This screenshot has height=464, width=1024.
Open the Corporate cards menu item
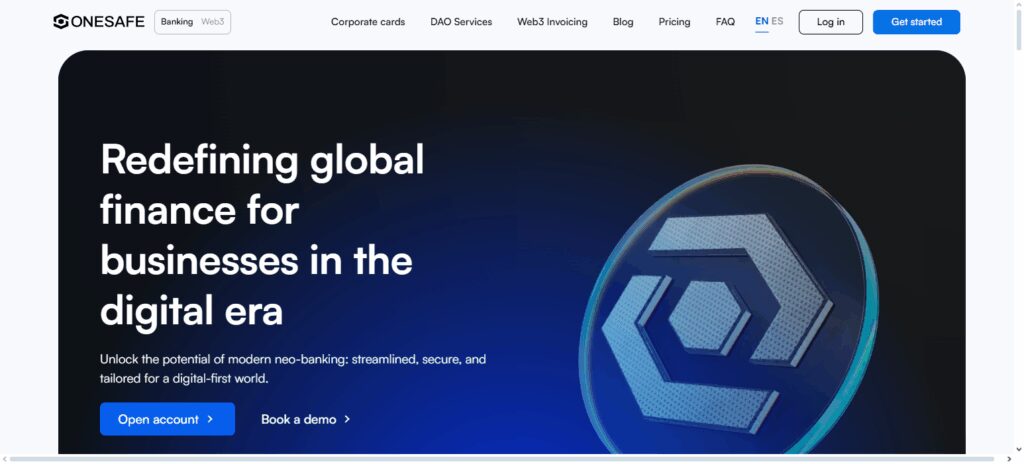click(x=368, y=22)
